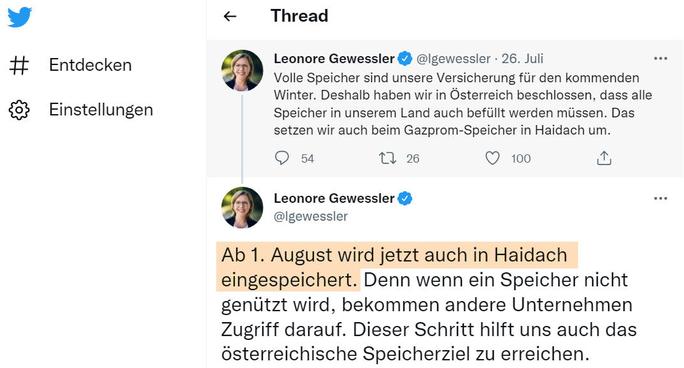684x368 pixels.
Task: View first tweet's profile picture
Action: pyautogui.click(x=242, y=70)
